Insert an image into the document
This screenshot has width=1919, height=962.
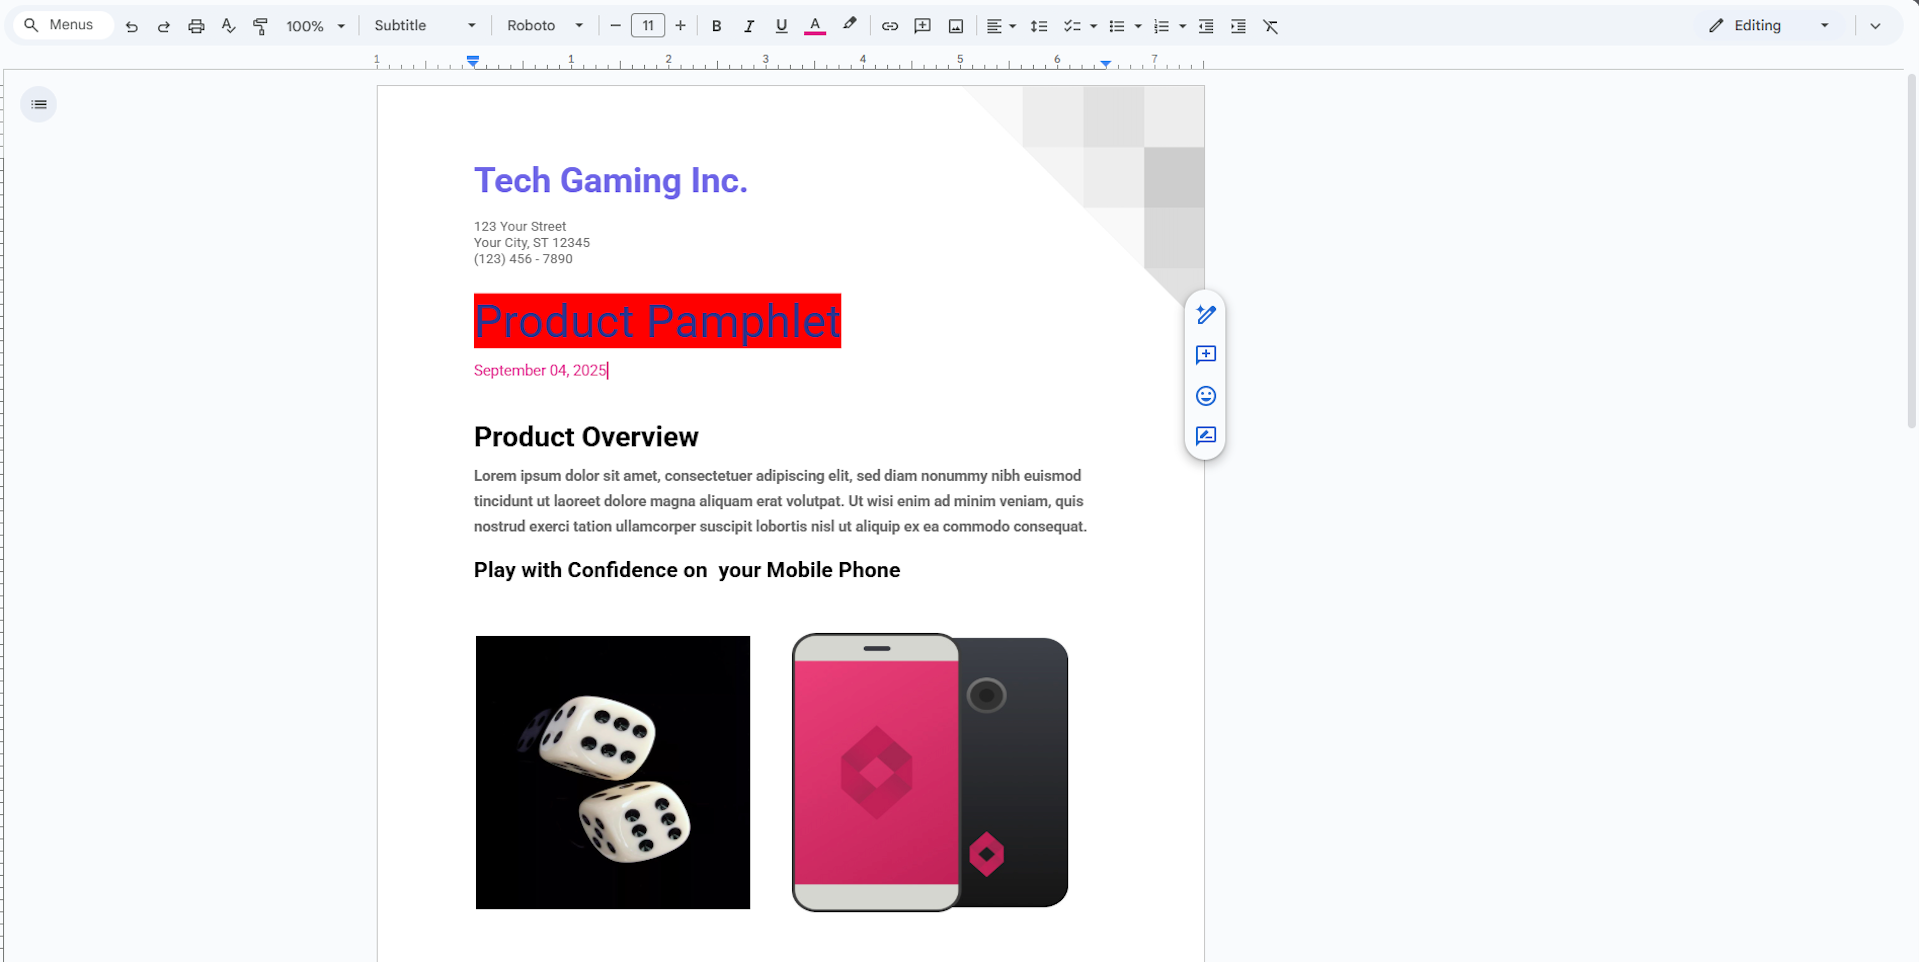pyautogui.click(x=955, y=26)
